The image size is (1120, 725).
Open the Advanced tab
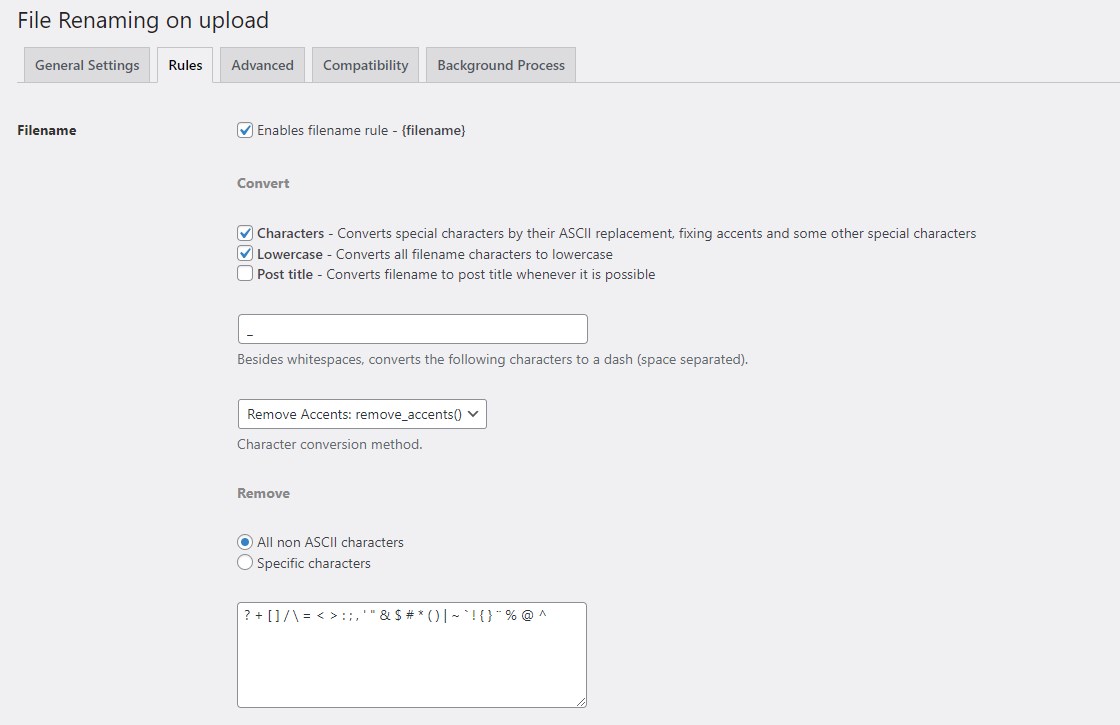(x=261, y=64)
